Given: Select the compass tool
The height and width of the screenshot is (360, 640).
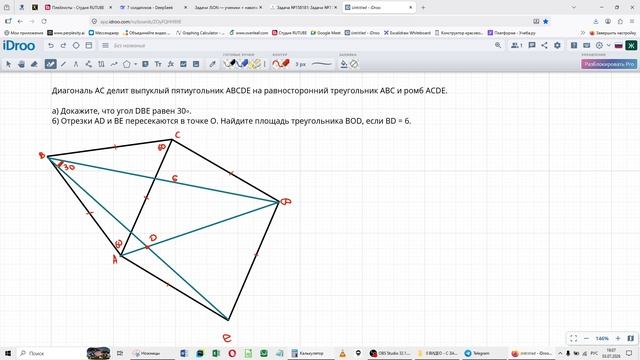Looking at the screenshot, I should click(x=76, y=64).
